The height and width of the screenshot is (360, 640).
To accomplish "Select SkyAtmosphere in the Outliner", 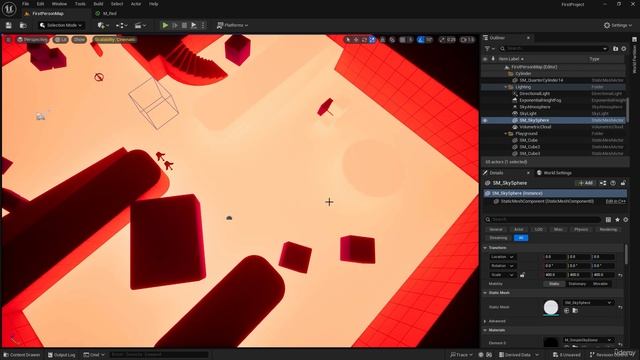I will (535, 107).
